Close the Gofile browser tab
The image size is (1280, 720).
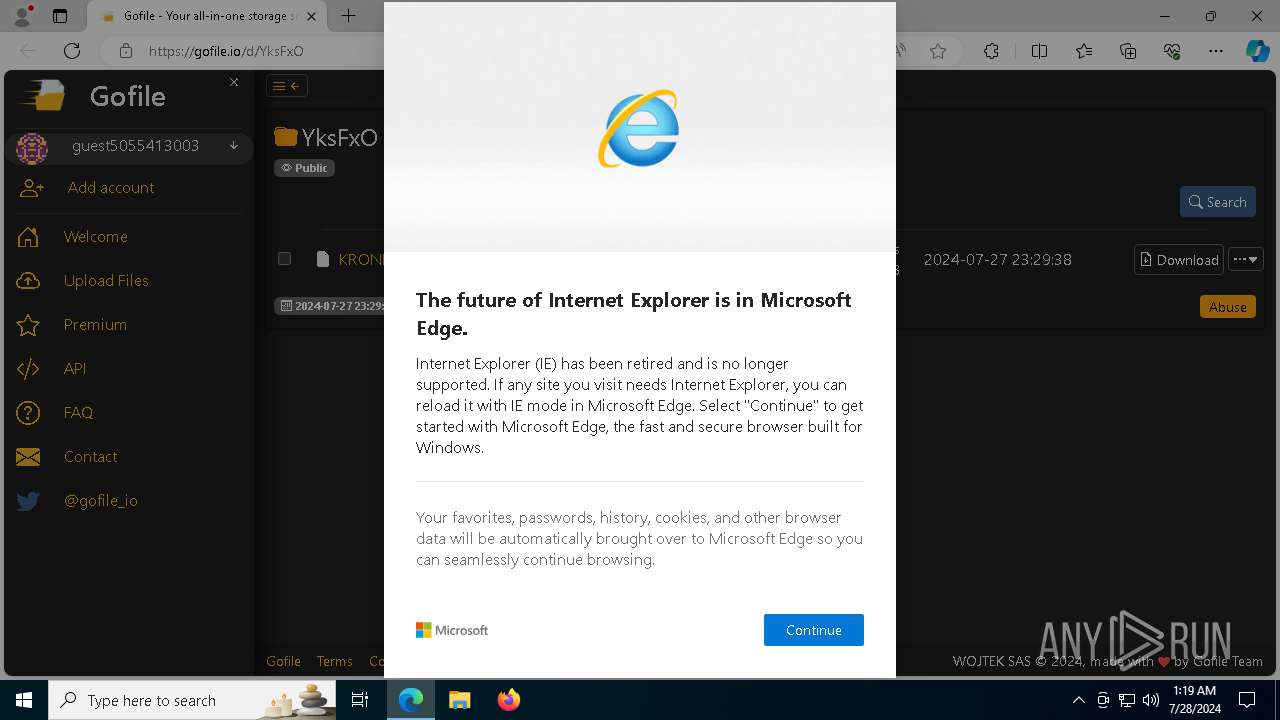pyautogui.click(x=310, y=16)
